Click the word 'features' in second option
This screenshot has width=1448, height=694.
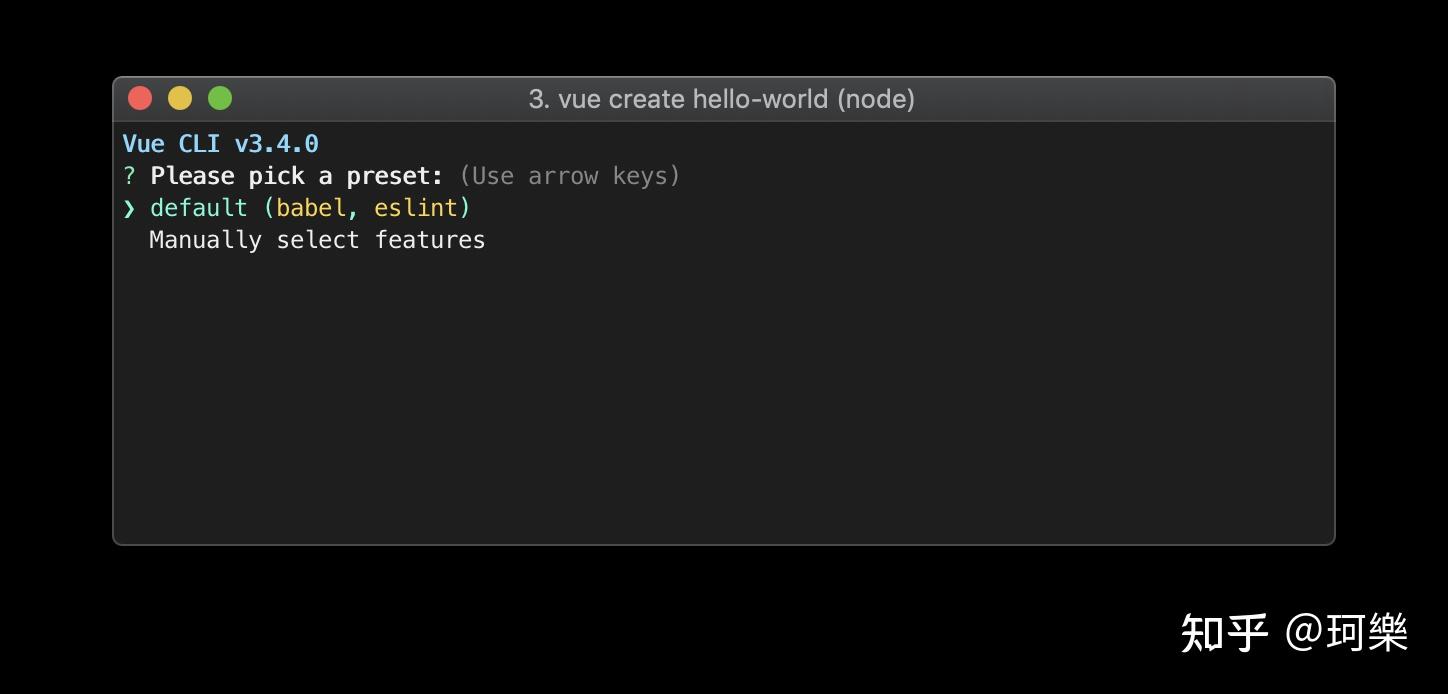coord(430,240)
